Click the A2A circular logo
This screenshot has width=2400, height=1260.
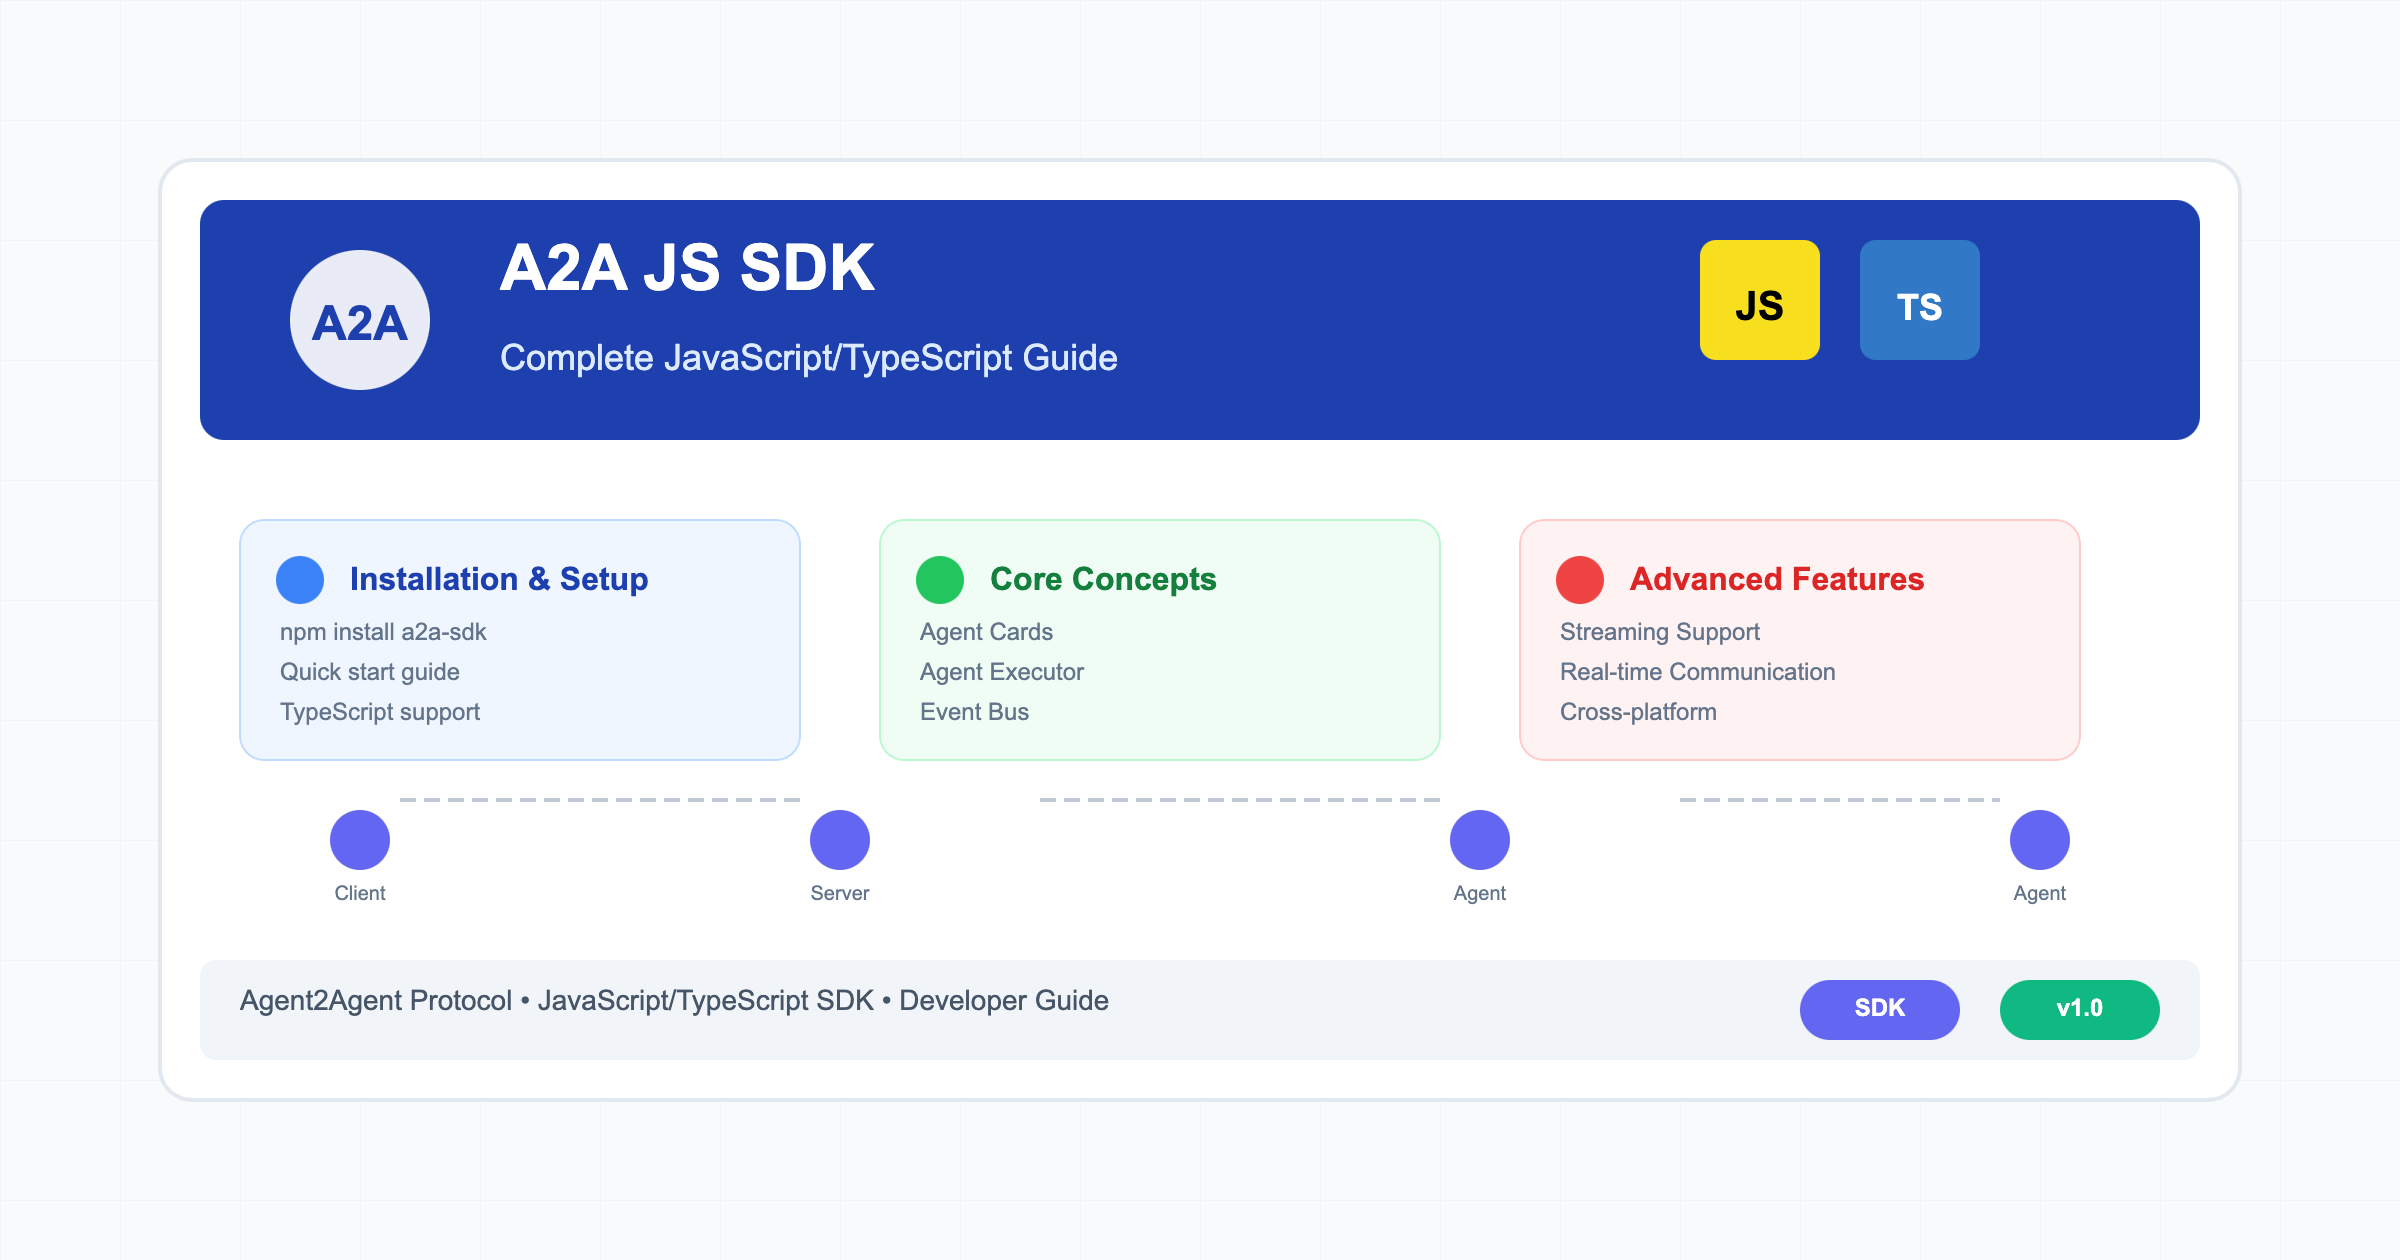(360, 320)
